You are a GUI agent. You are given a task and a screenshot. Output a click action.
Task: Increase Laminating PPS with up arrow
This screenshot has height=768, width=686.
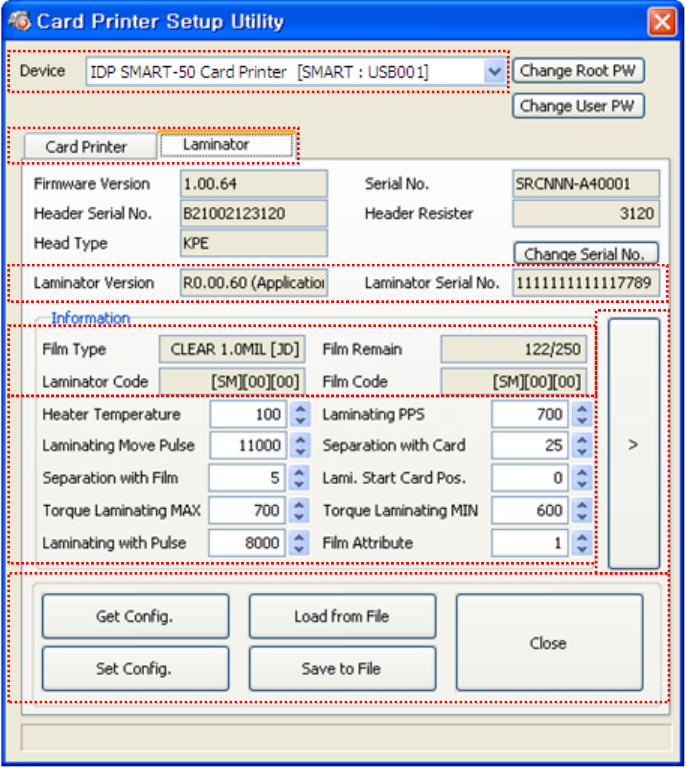(582, 408)
